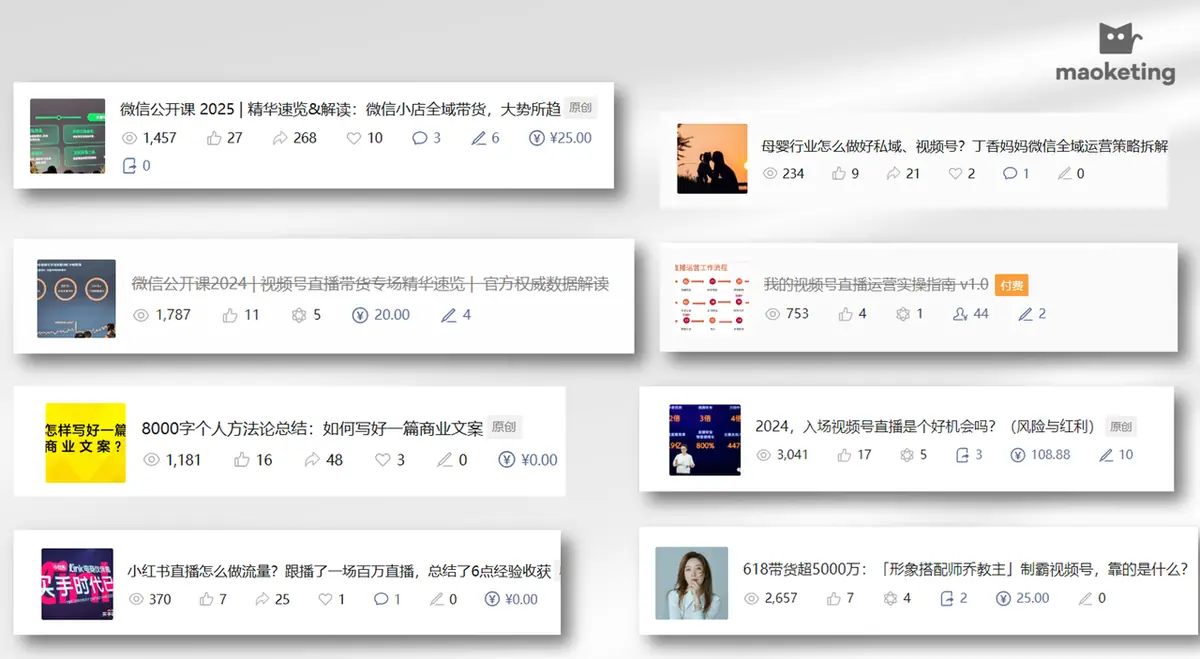This screenshot has height=659, width=1200.
Task: Click the people icon beside 44
Action: (x=960, y=314)
